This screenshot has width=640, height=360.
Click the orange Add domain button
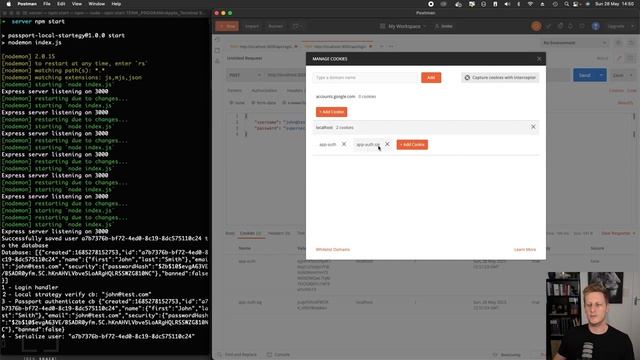click(x=431, y=78)
